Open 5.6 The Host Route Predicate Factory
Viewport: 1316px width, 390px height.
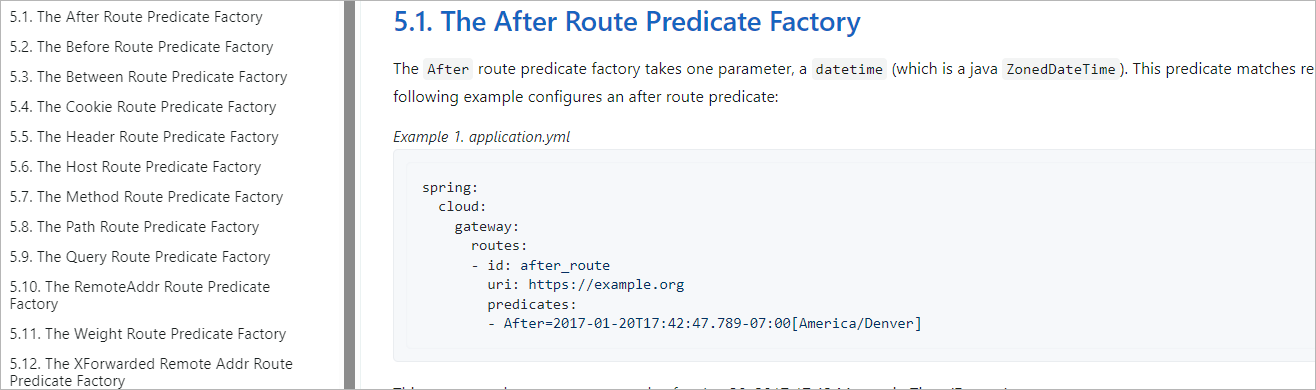(135, 167)
